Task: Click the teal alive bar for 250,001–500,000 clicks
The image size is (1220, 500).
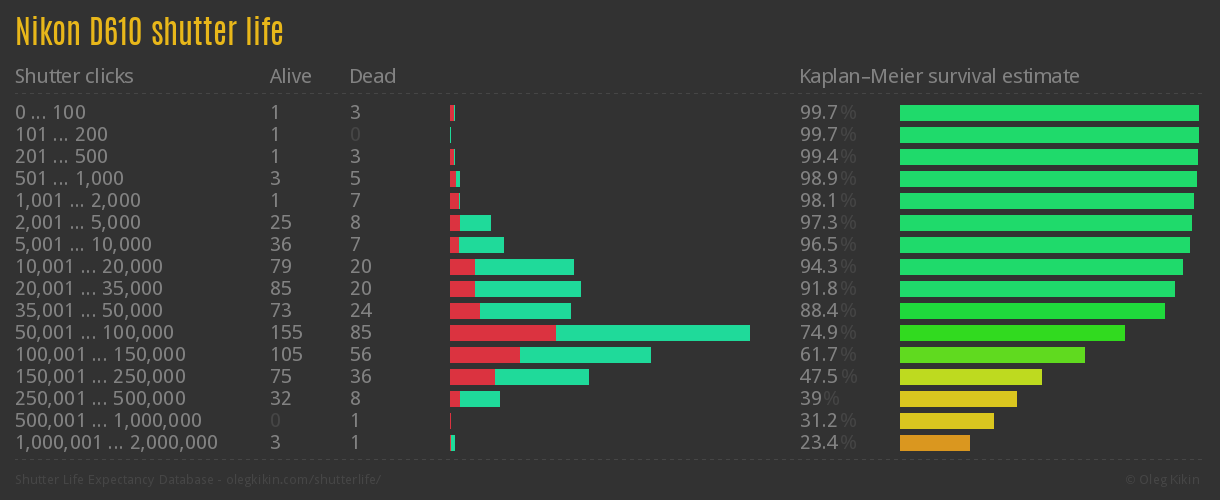Action: 479,399
